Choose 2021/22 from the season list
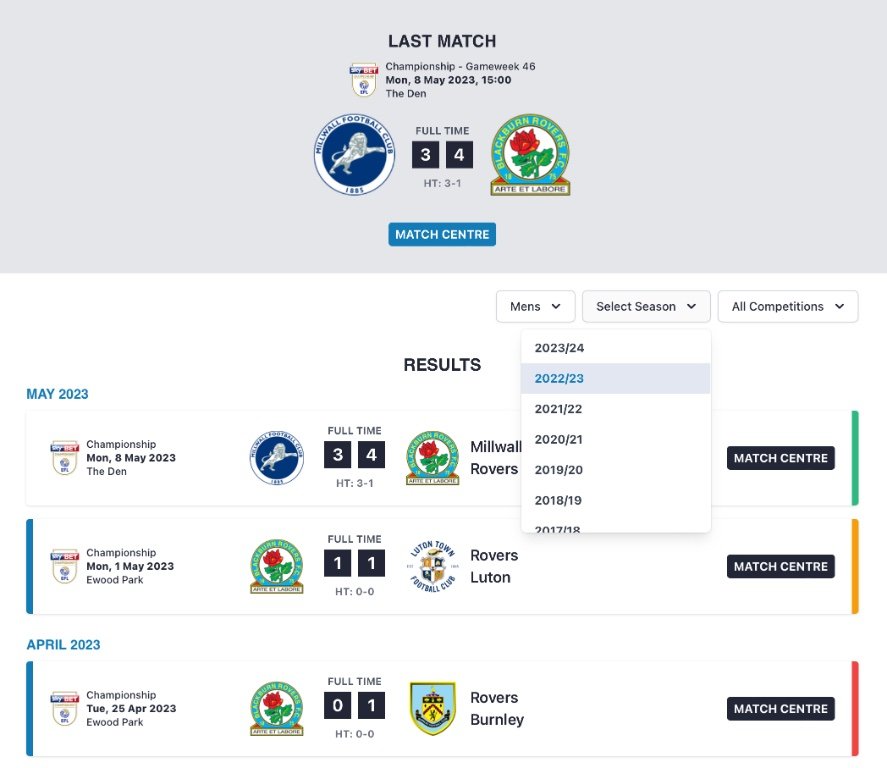887x768 pixels. pyautogui.click(x=559, y=409)
